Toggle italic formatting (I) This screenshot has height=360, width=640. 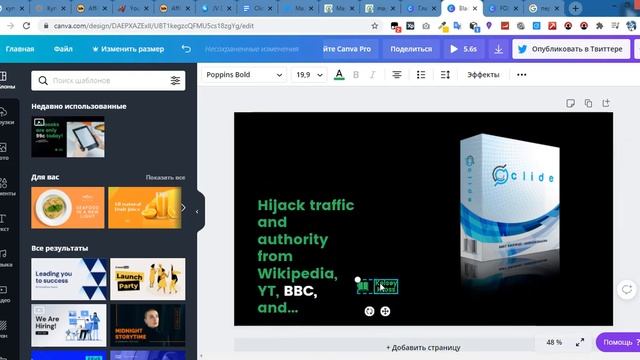pyautogui.click(x=372, y=75)
